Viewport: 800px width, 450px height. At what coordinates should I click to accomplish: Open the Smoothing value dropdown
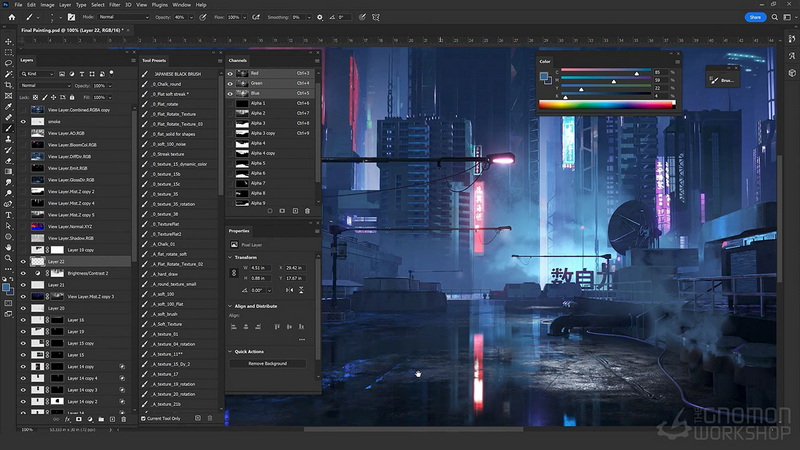click(309, 17)
